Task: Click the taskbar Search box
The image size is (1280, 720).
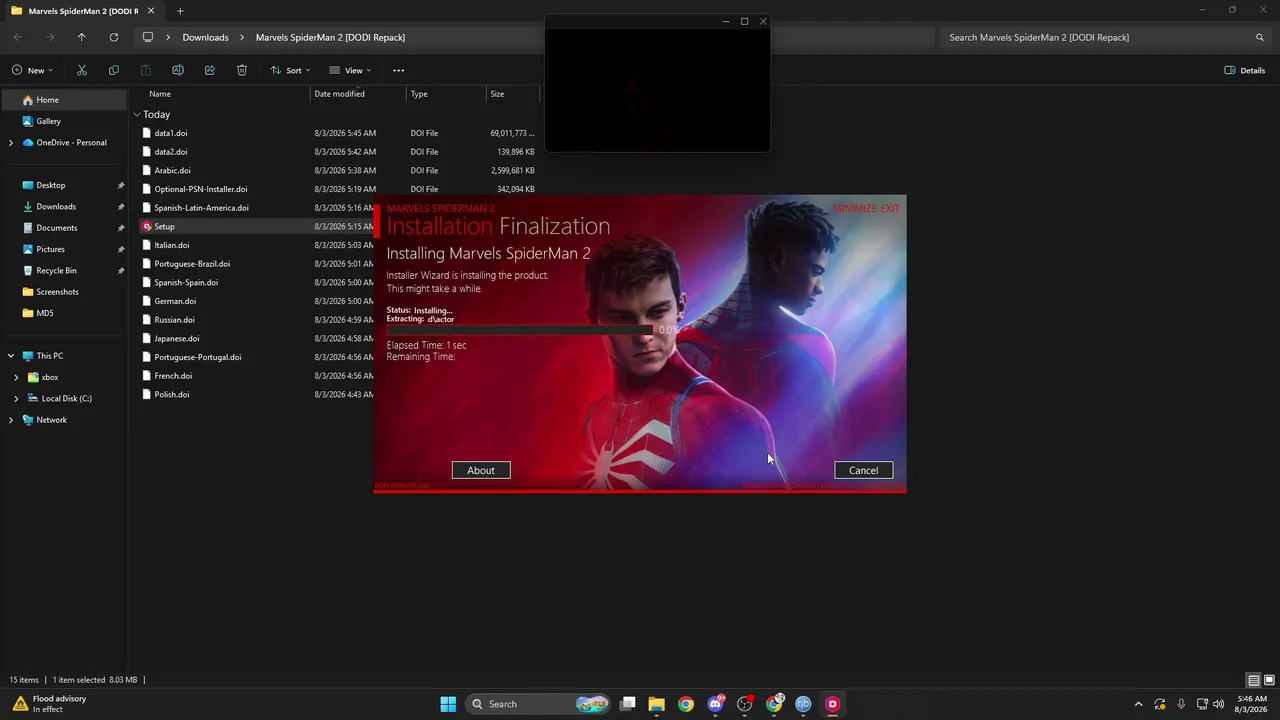Action: click(539, 704)
